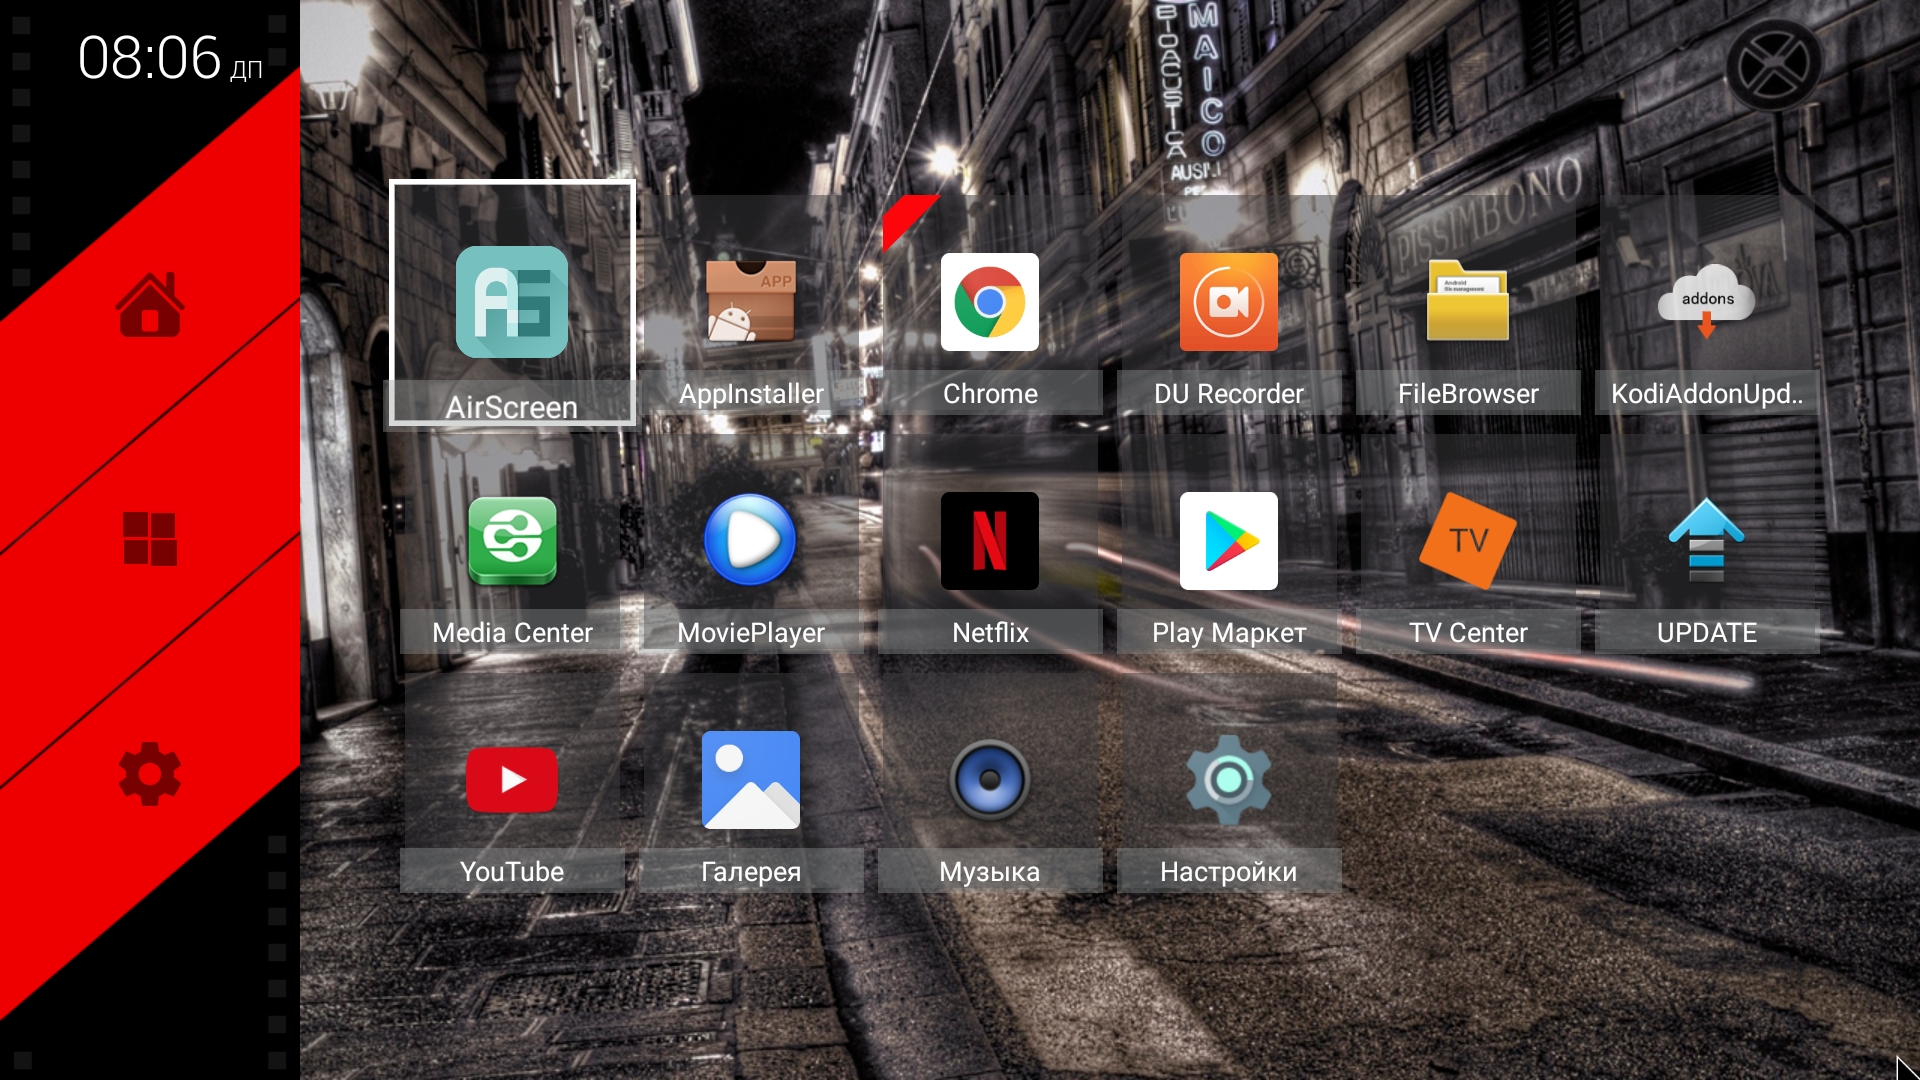
Task: Select the apps grid sidebar item
Action: click(x=150, y=539)
